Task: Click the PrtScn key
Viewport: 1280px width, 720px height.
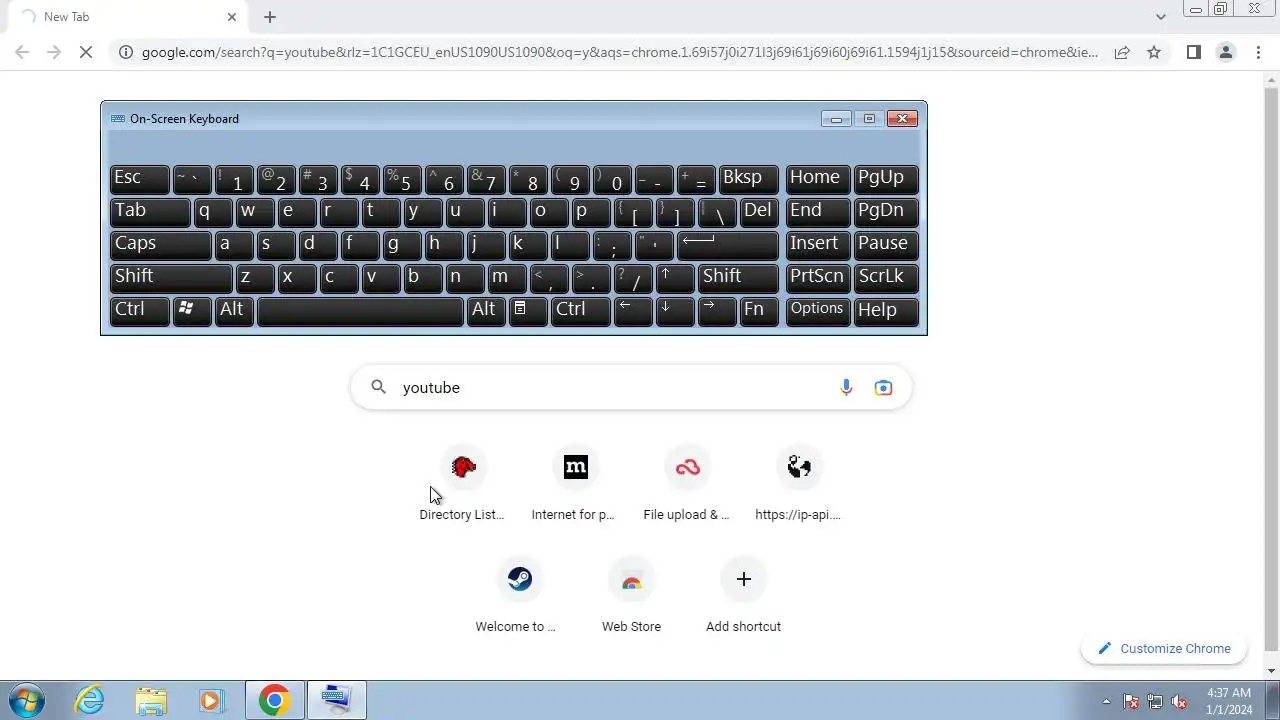Action: (818, 277)
